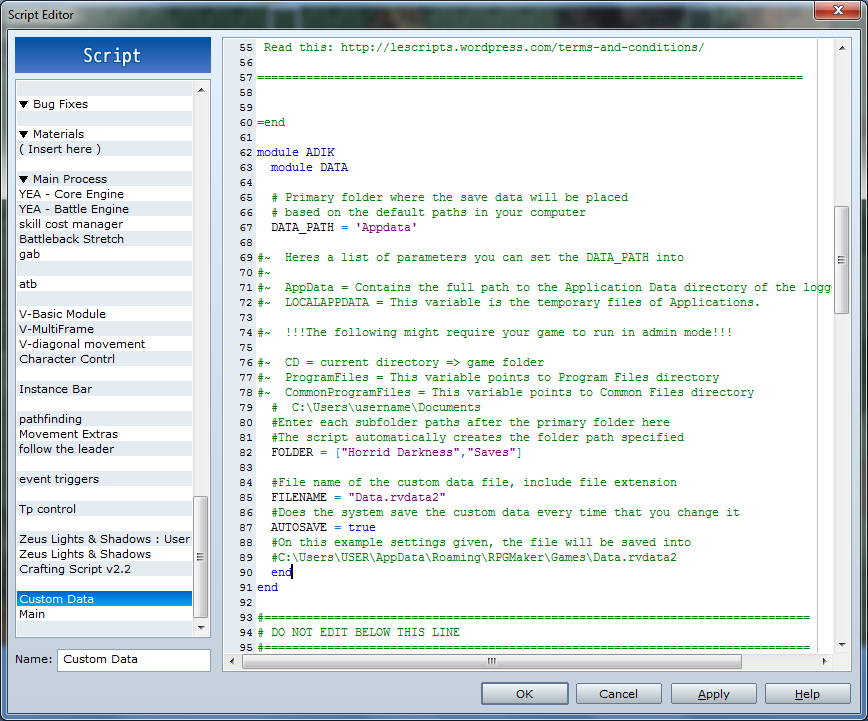This screenshot has width=868, height=721.
Task: Click the 'LOCALAPPDATA' comment line
Action: click(509, 302)
